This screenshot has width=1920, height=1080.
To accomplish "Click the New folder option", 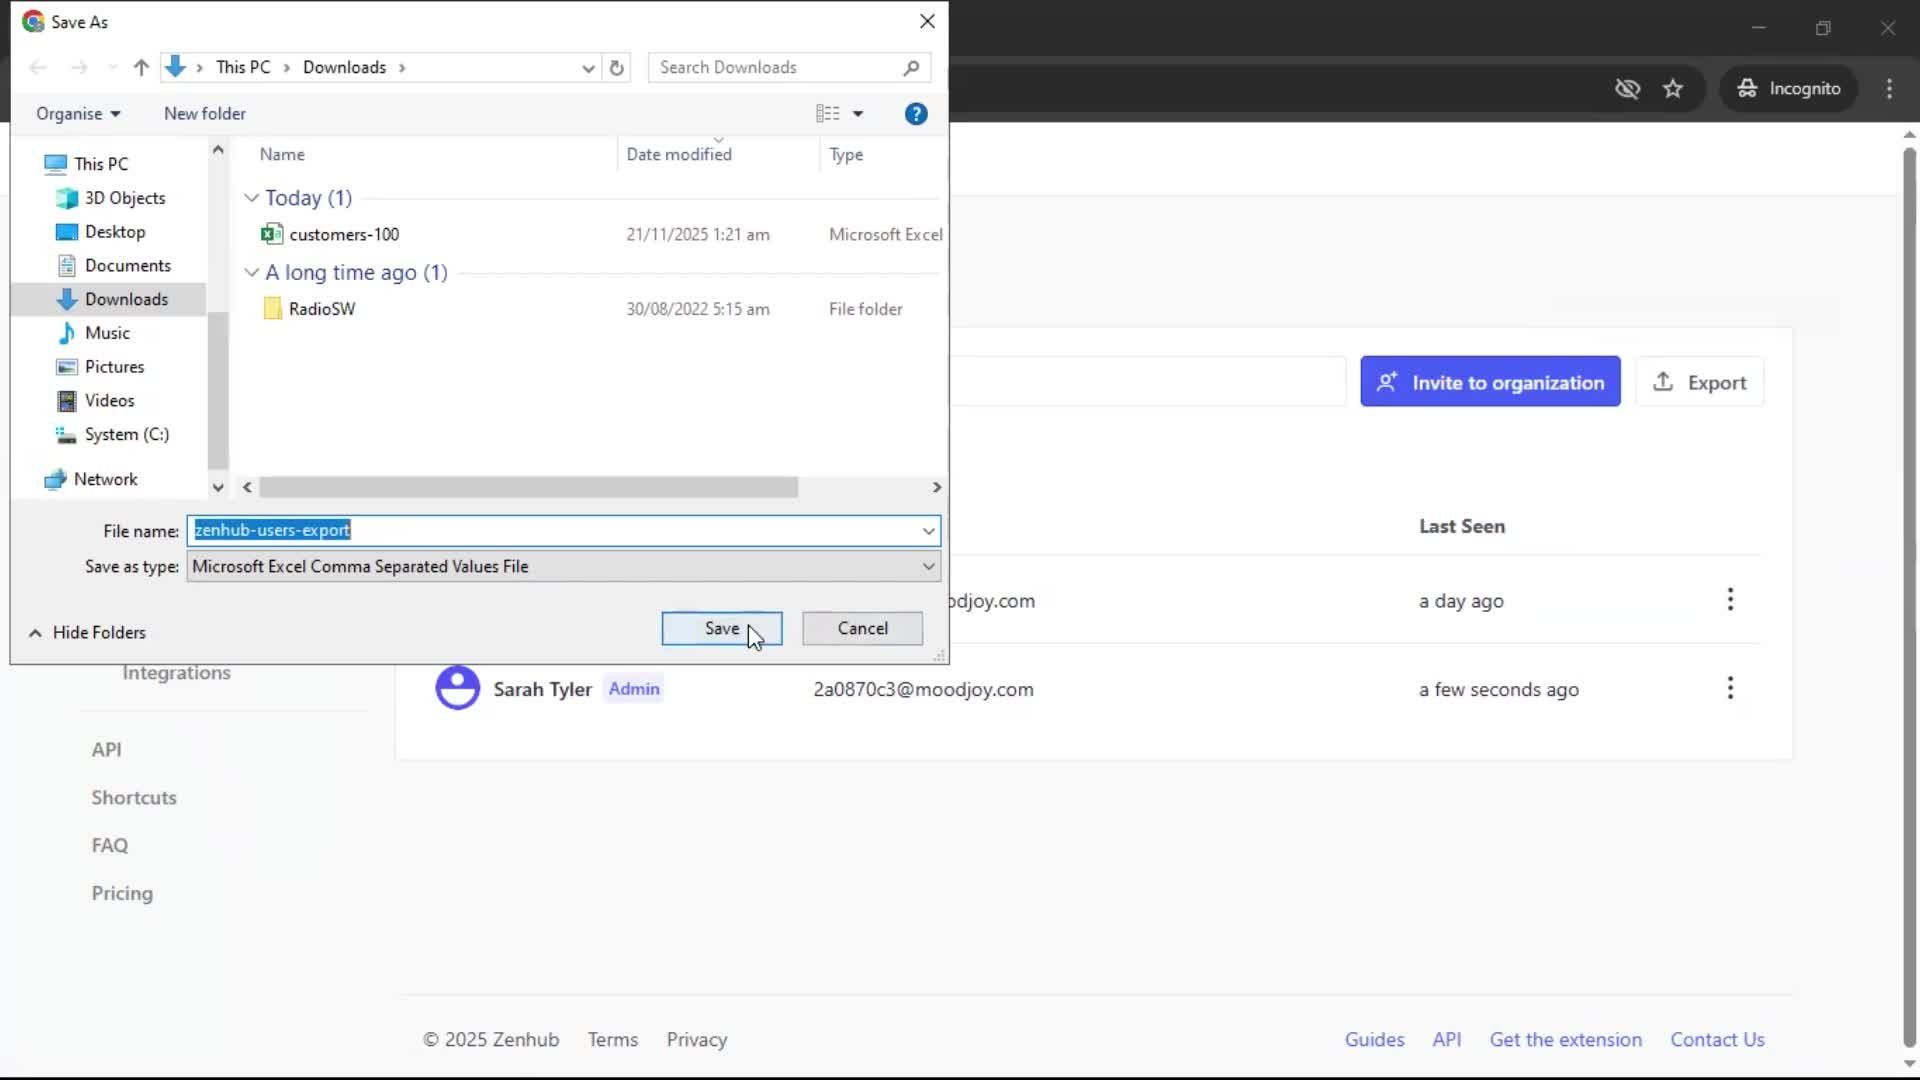I will (204, 113).
